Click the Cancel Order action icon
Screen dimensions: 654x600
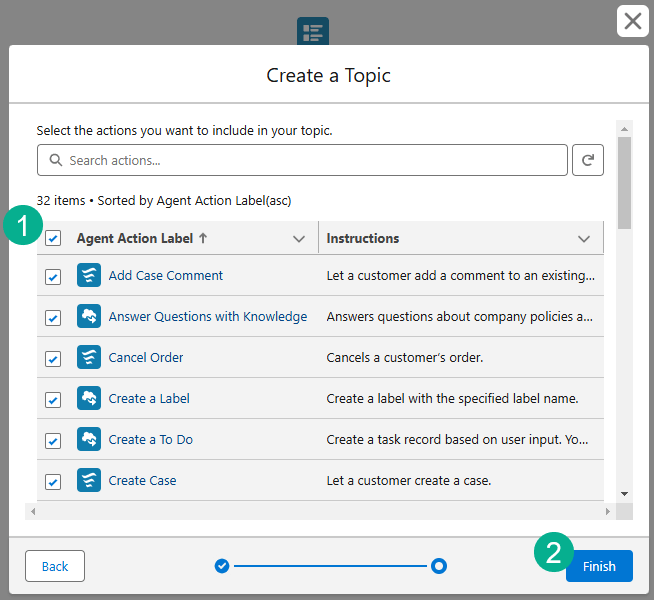click(89, 357)
